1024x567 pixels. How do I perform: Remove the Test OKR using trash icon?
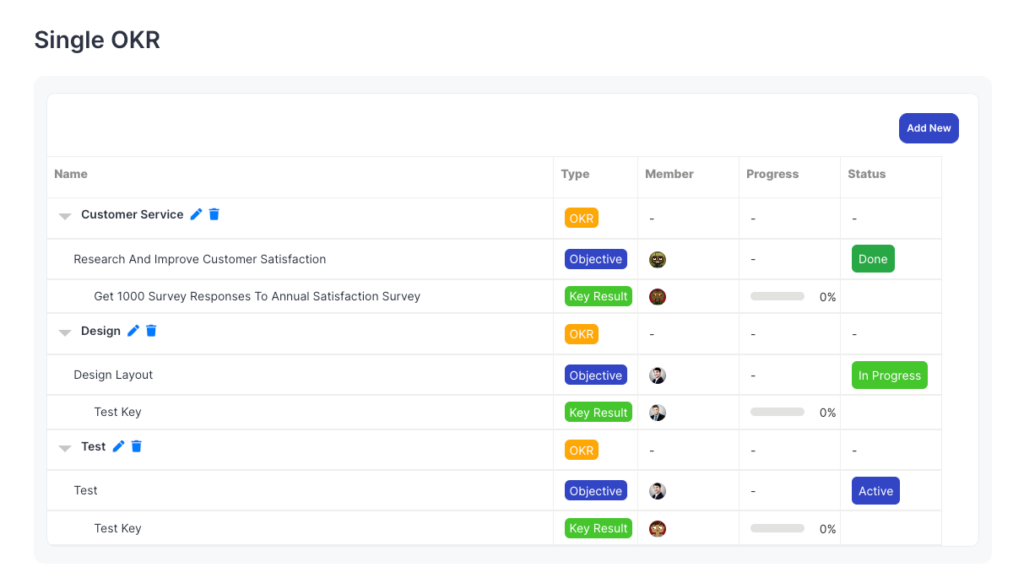coord(136,447)
